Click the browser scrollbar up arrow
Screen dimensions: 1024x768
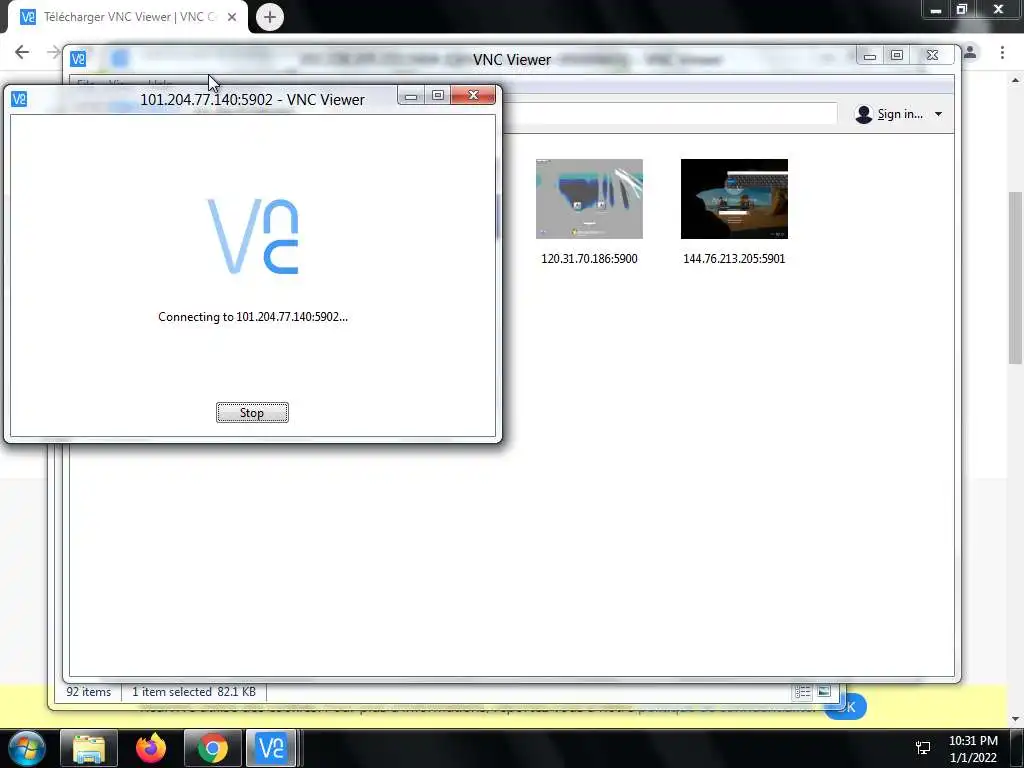(1015, 80)
